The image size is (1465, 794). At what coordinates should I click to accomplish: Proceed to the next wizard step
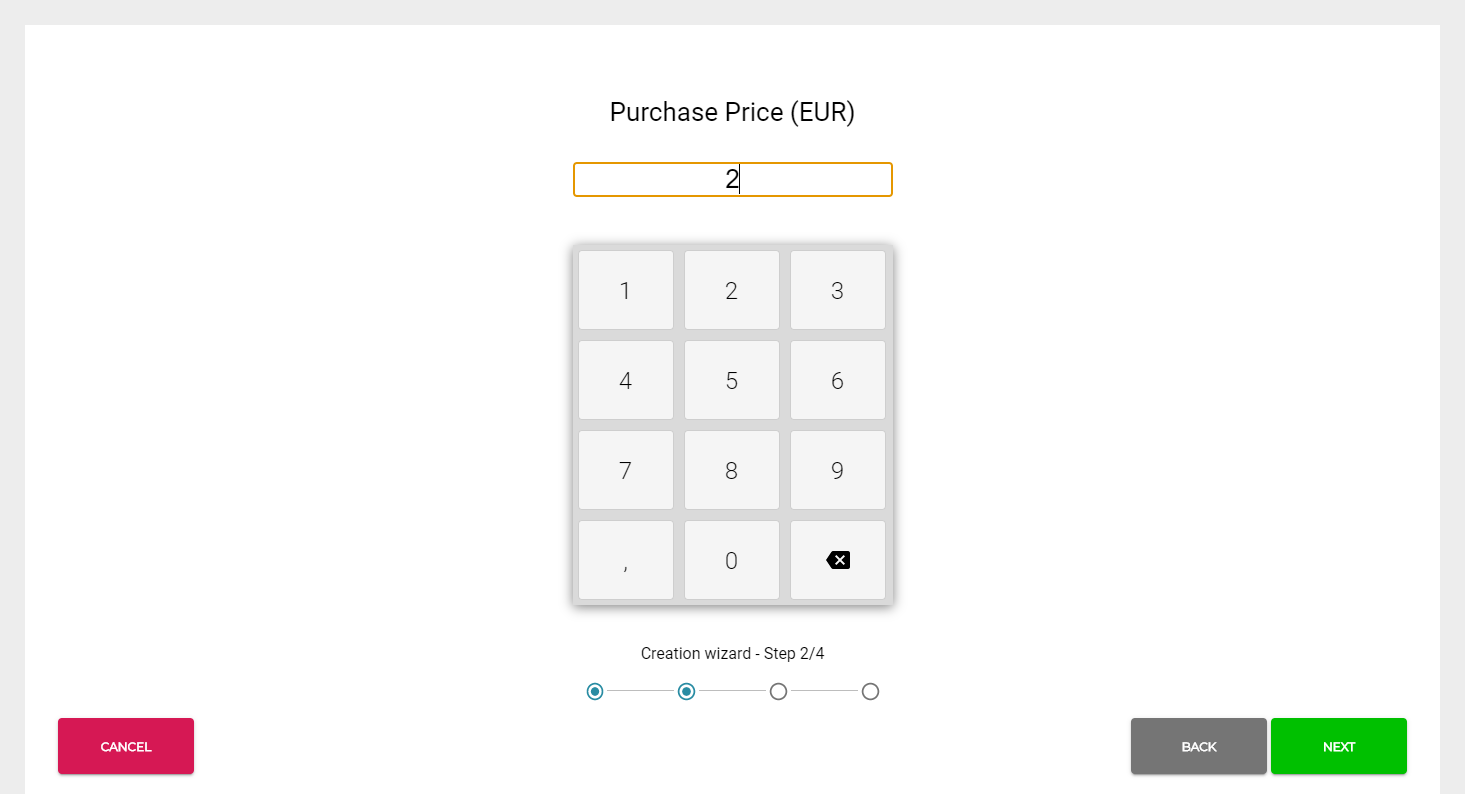[1339, 746]
